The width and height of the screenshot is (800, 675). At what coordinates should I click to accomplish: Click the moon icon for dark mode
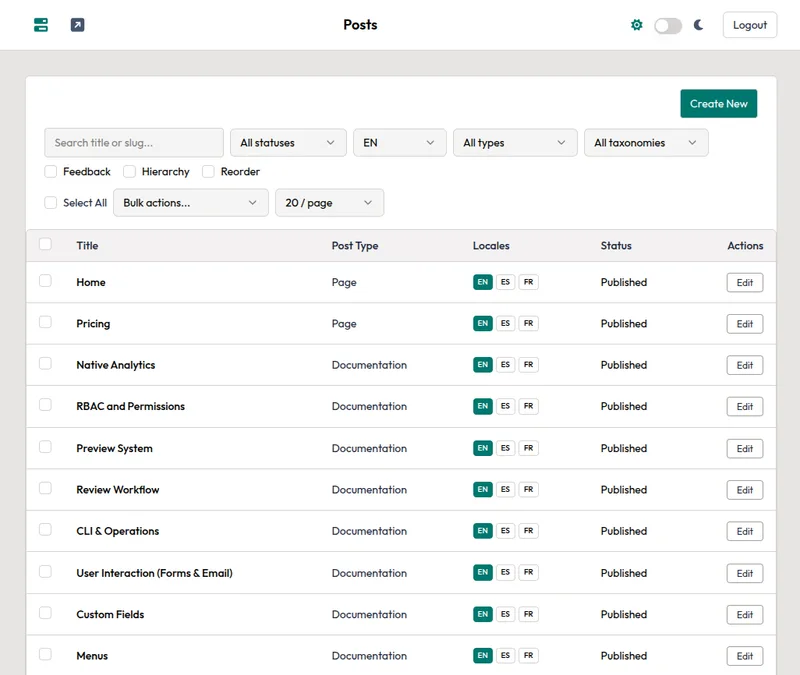(x=697, y=24)
